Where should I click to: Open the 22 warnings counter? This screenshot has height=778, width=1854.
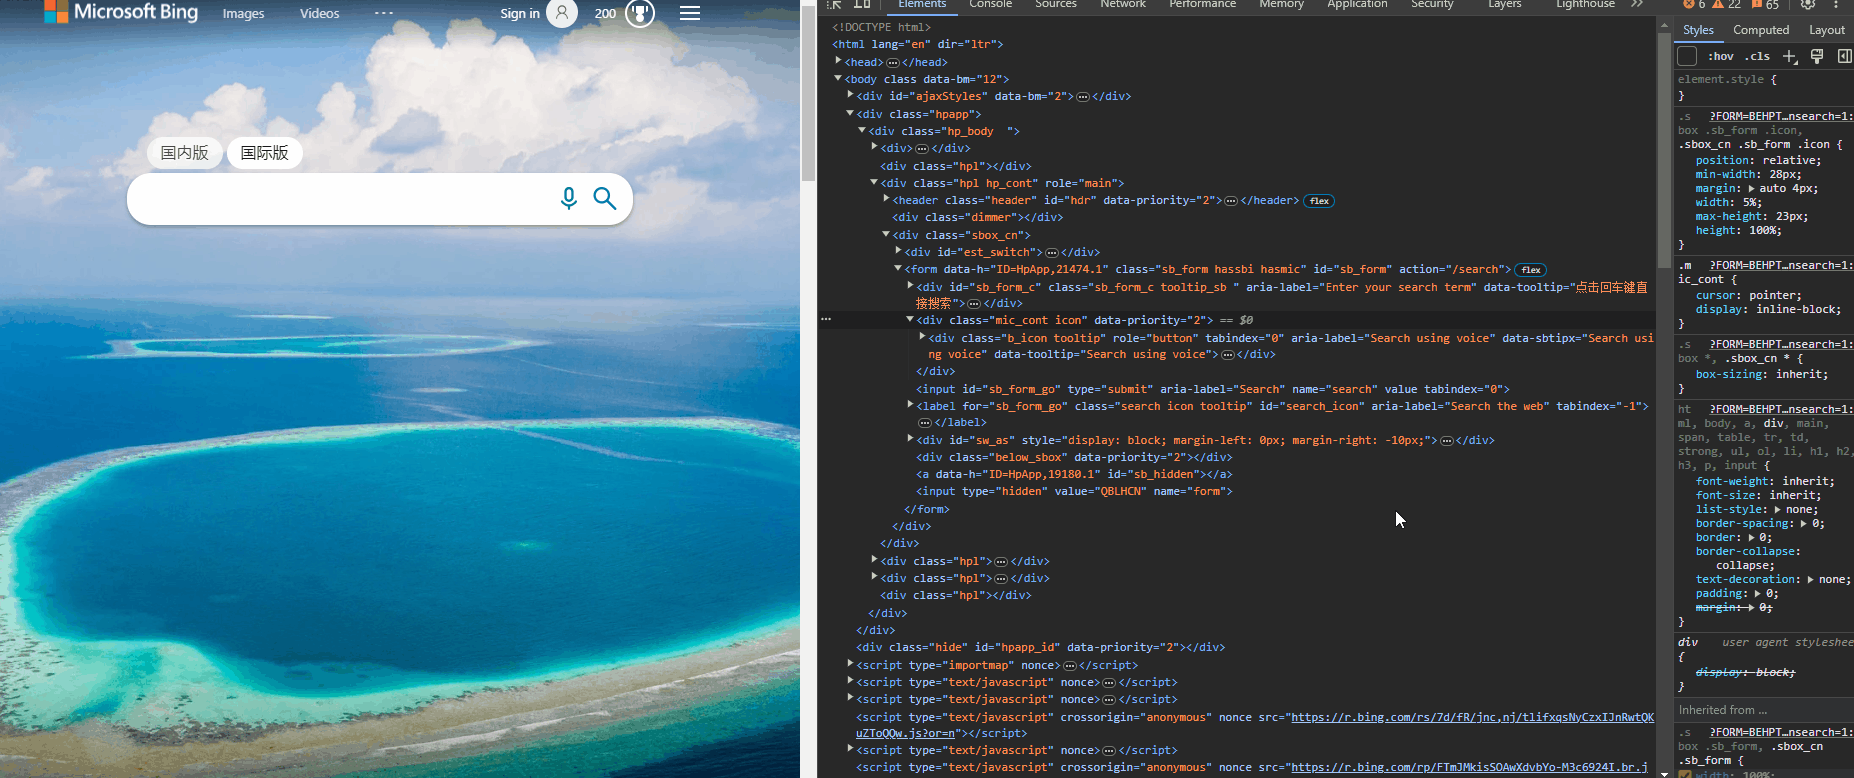[x=1727, y=5]
